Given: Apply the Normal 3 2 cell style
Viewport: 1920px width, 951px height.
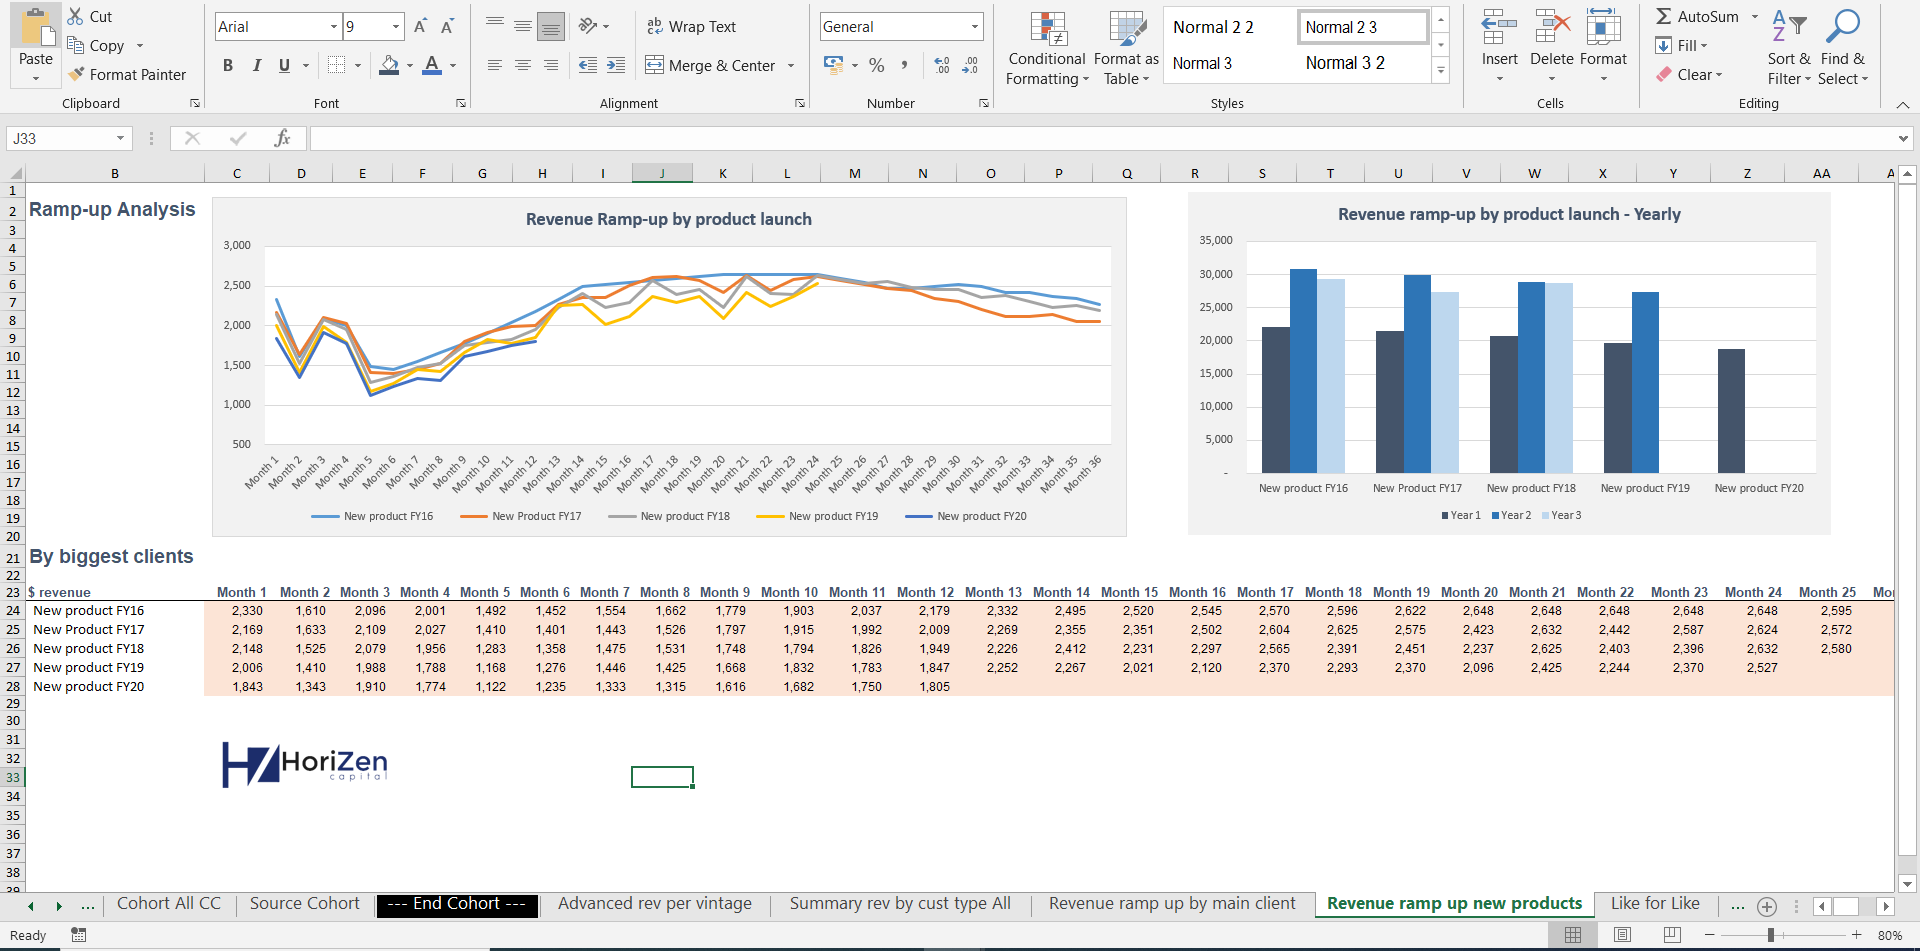Looking at the screenshot, I should [1345, 63].
